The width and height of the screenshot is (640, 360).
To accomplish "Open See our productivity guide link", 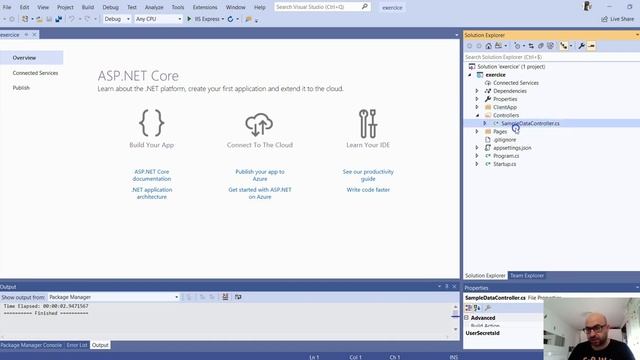I will pos(368,175).
